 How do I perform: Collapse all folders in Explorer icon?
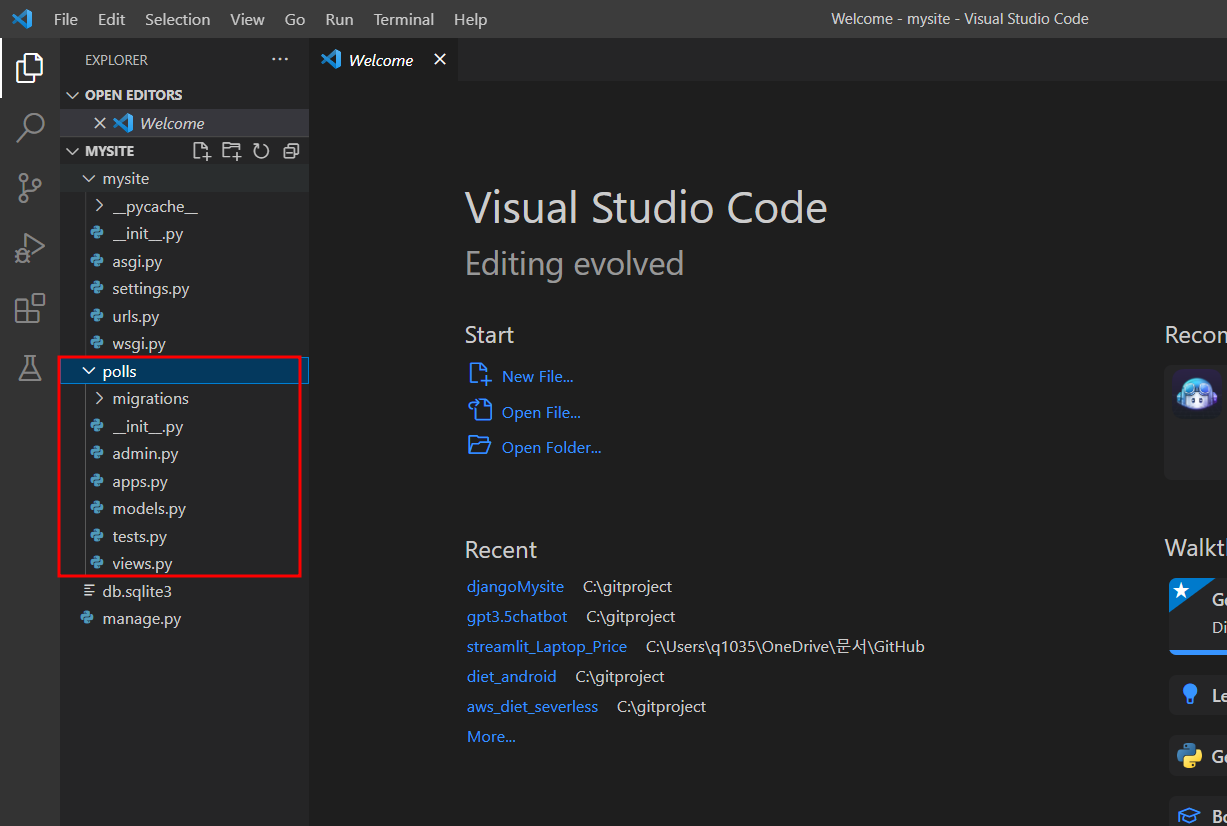coord(291,151)
